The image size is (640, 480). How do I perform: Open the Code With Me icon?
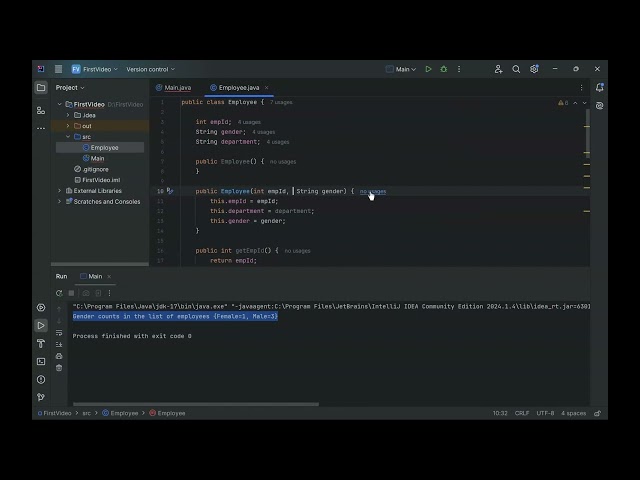(x=498, y=69)
